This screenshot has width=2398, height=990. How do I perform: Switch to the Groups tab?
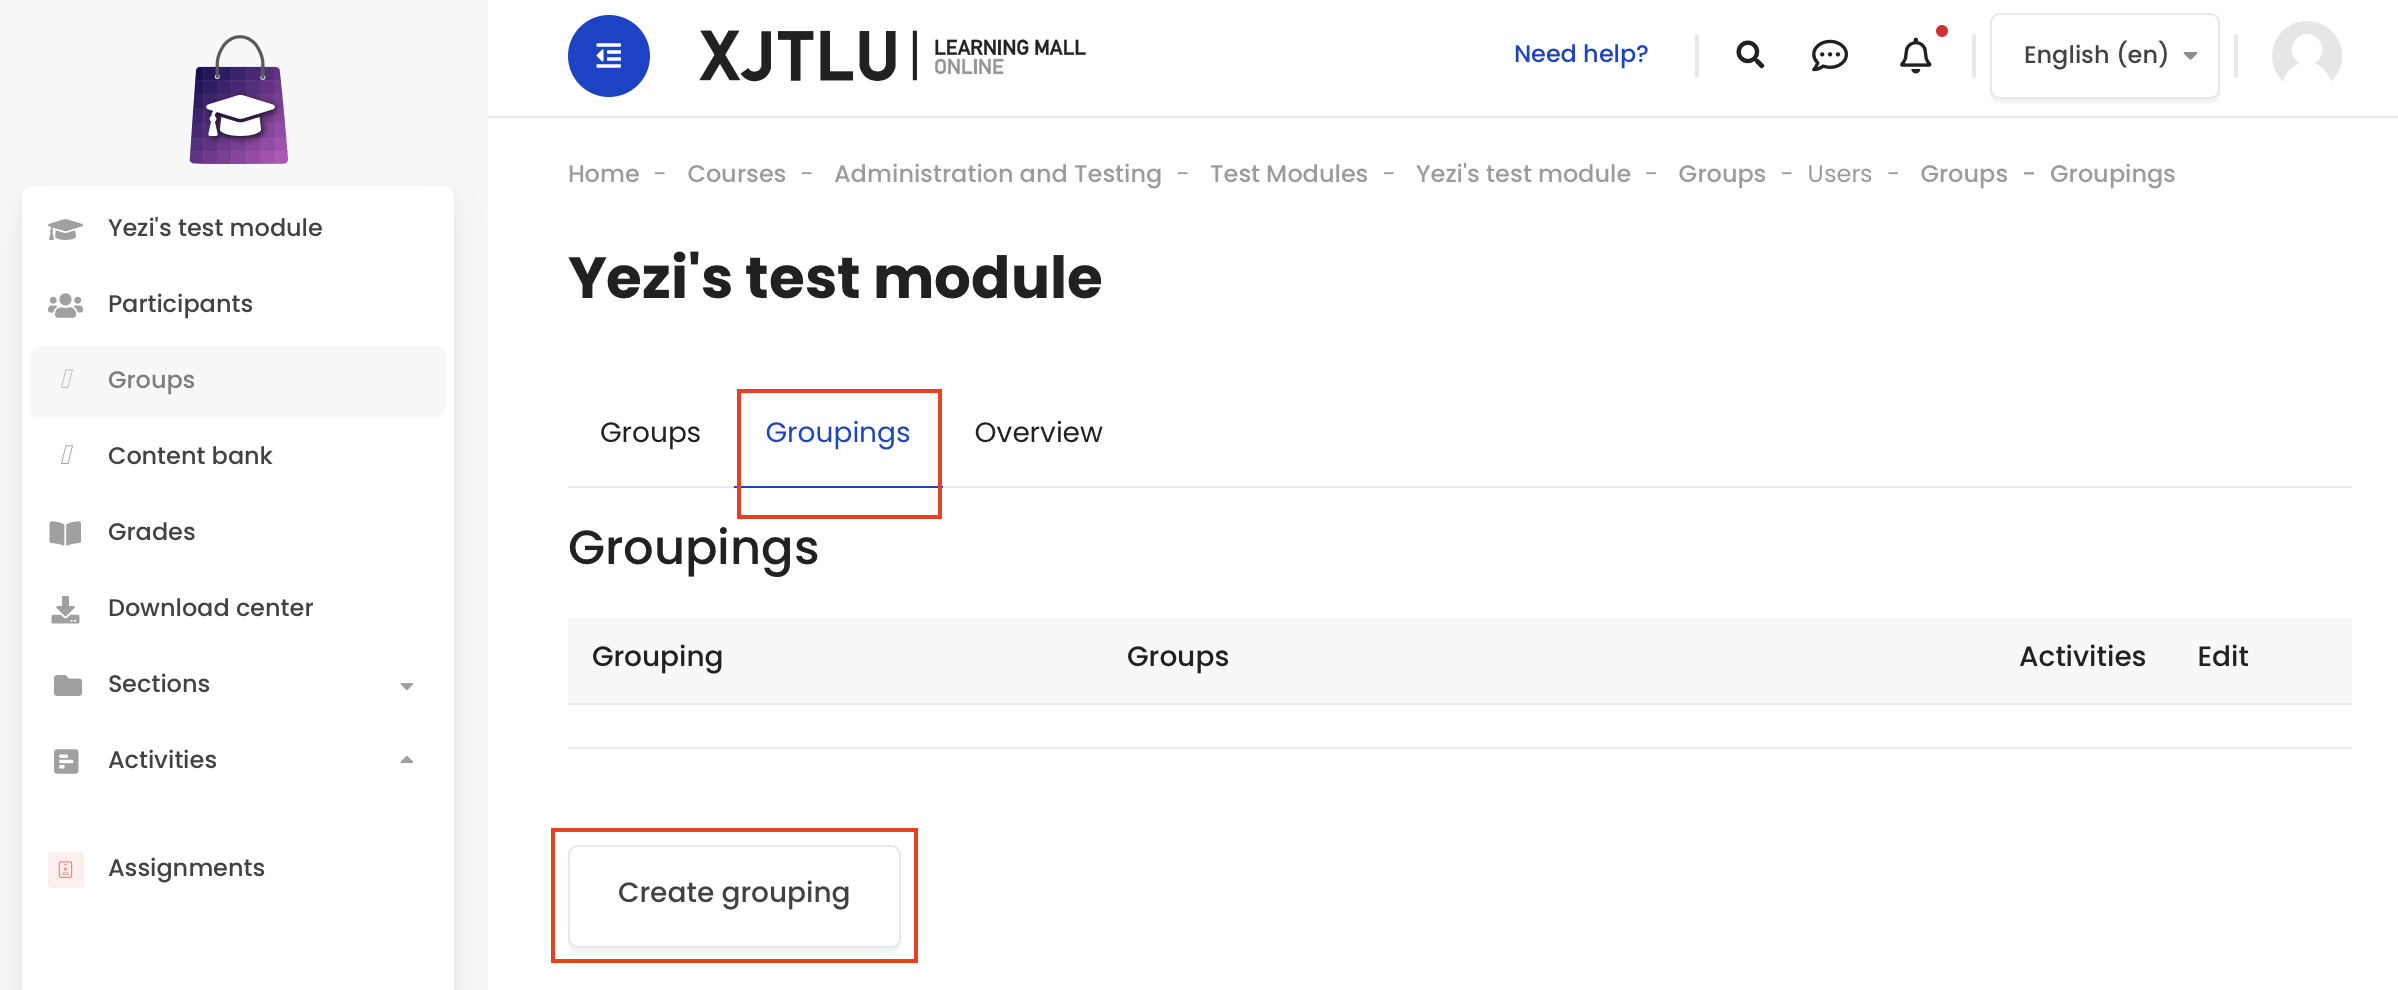pos(650,433)
